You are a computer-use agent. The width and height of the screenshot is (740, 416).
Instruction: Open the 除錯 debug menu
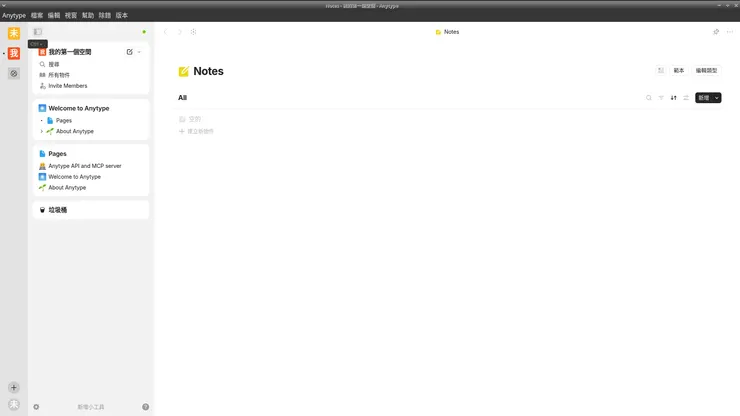click(x=105, y=15)
